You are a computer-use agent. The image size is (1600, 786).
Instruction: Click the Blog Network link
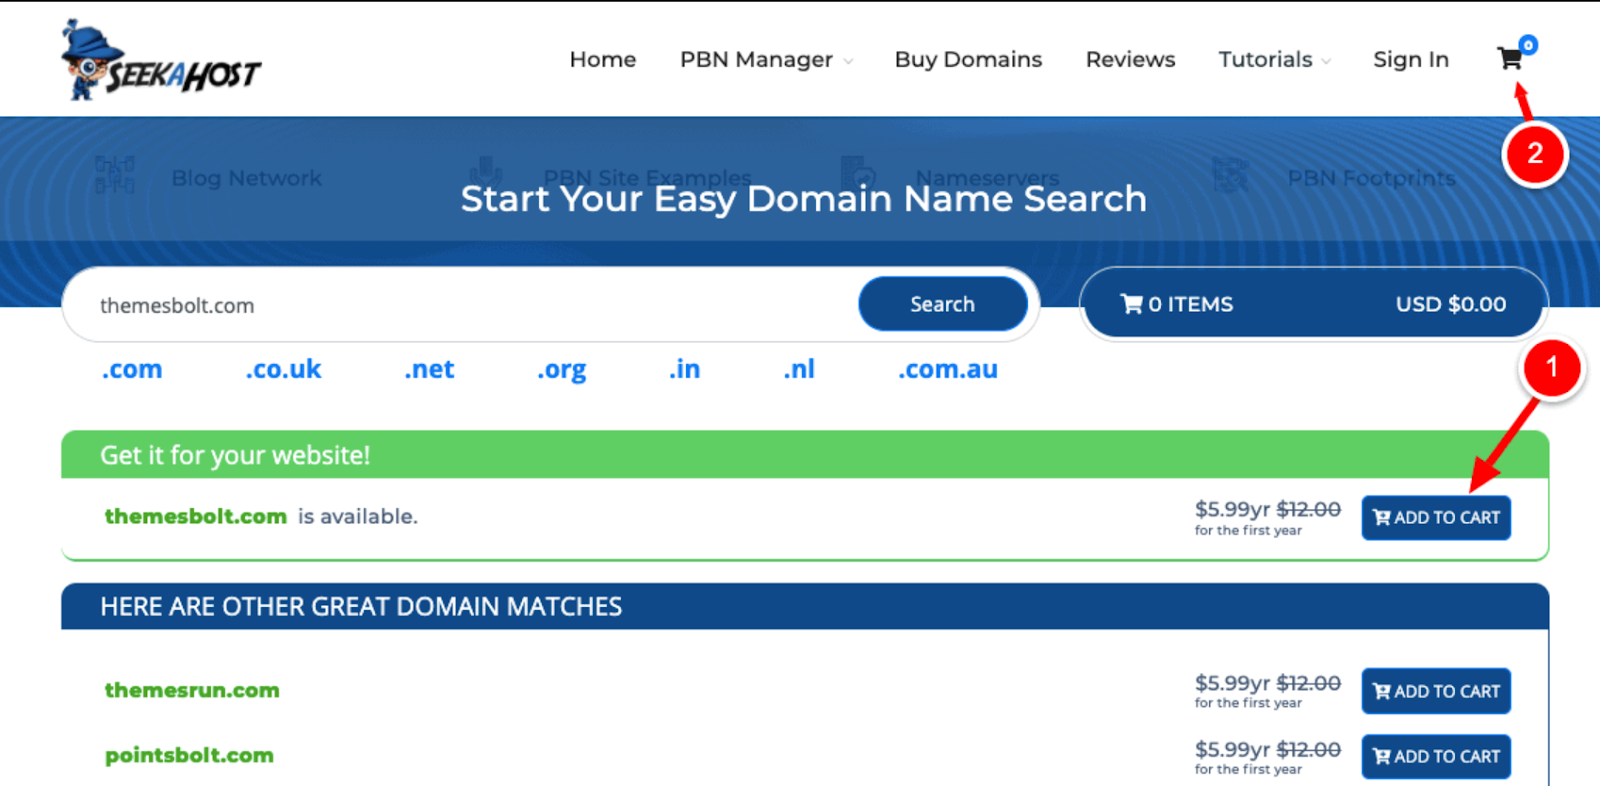point(247,178)
